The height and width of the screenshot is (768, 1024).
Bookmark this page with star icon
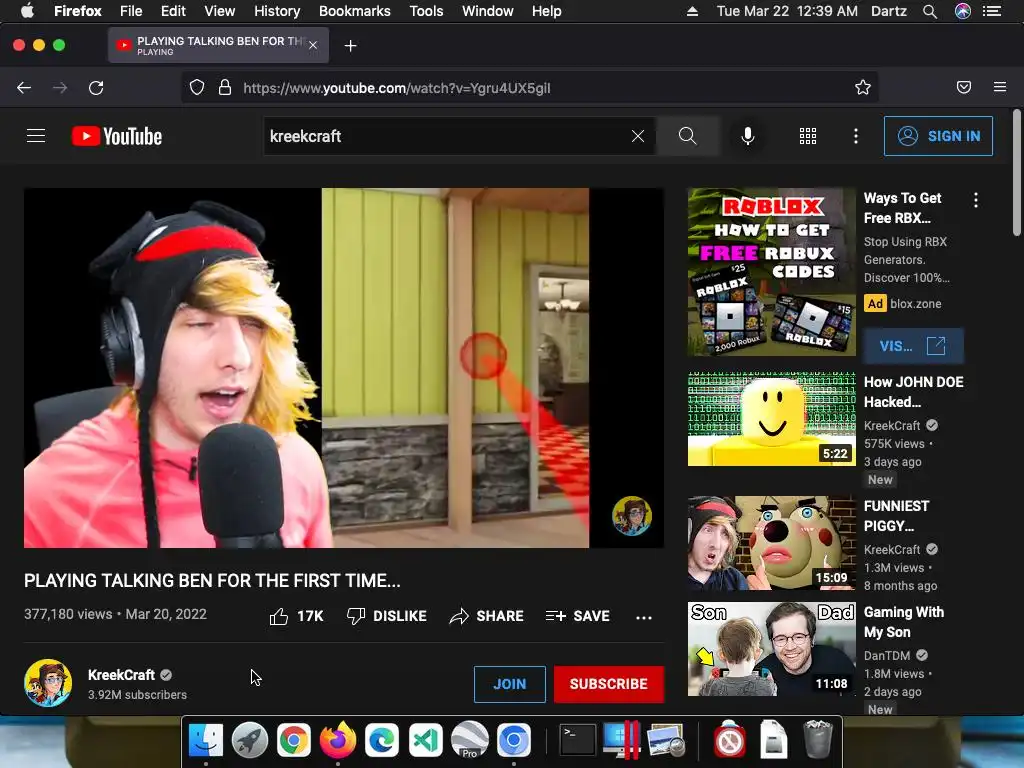click(x=863, y=88)
